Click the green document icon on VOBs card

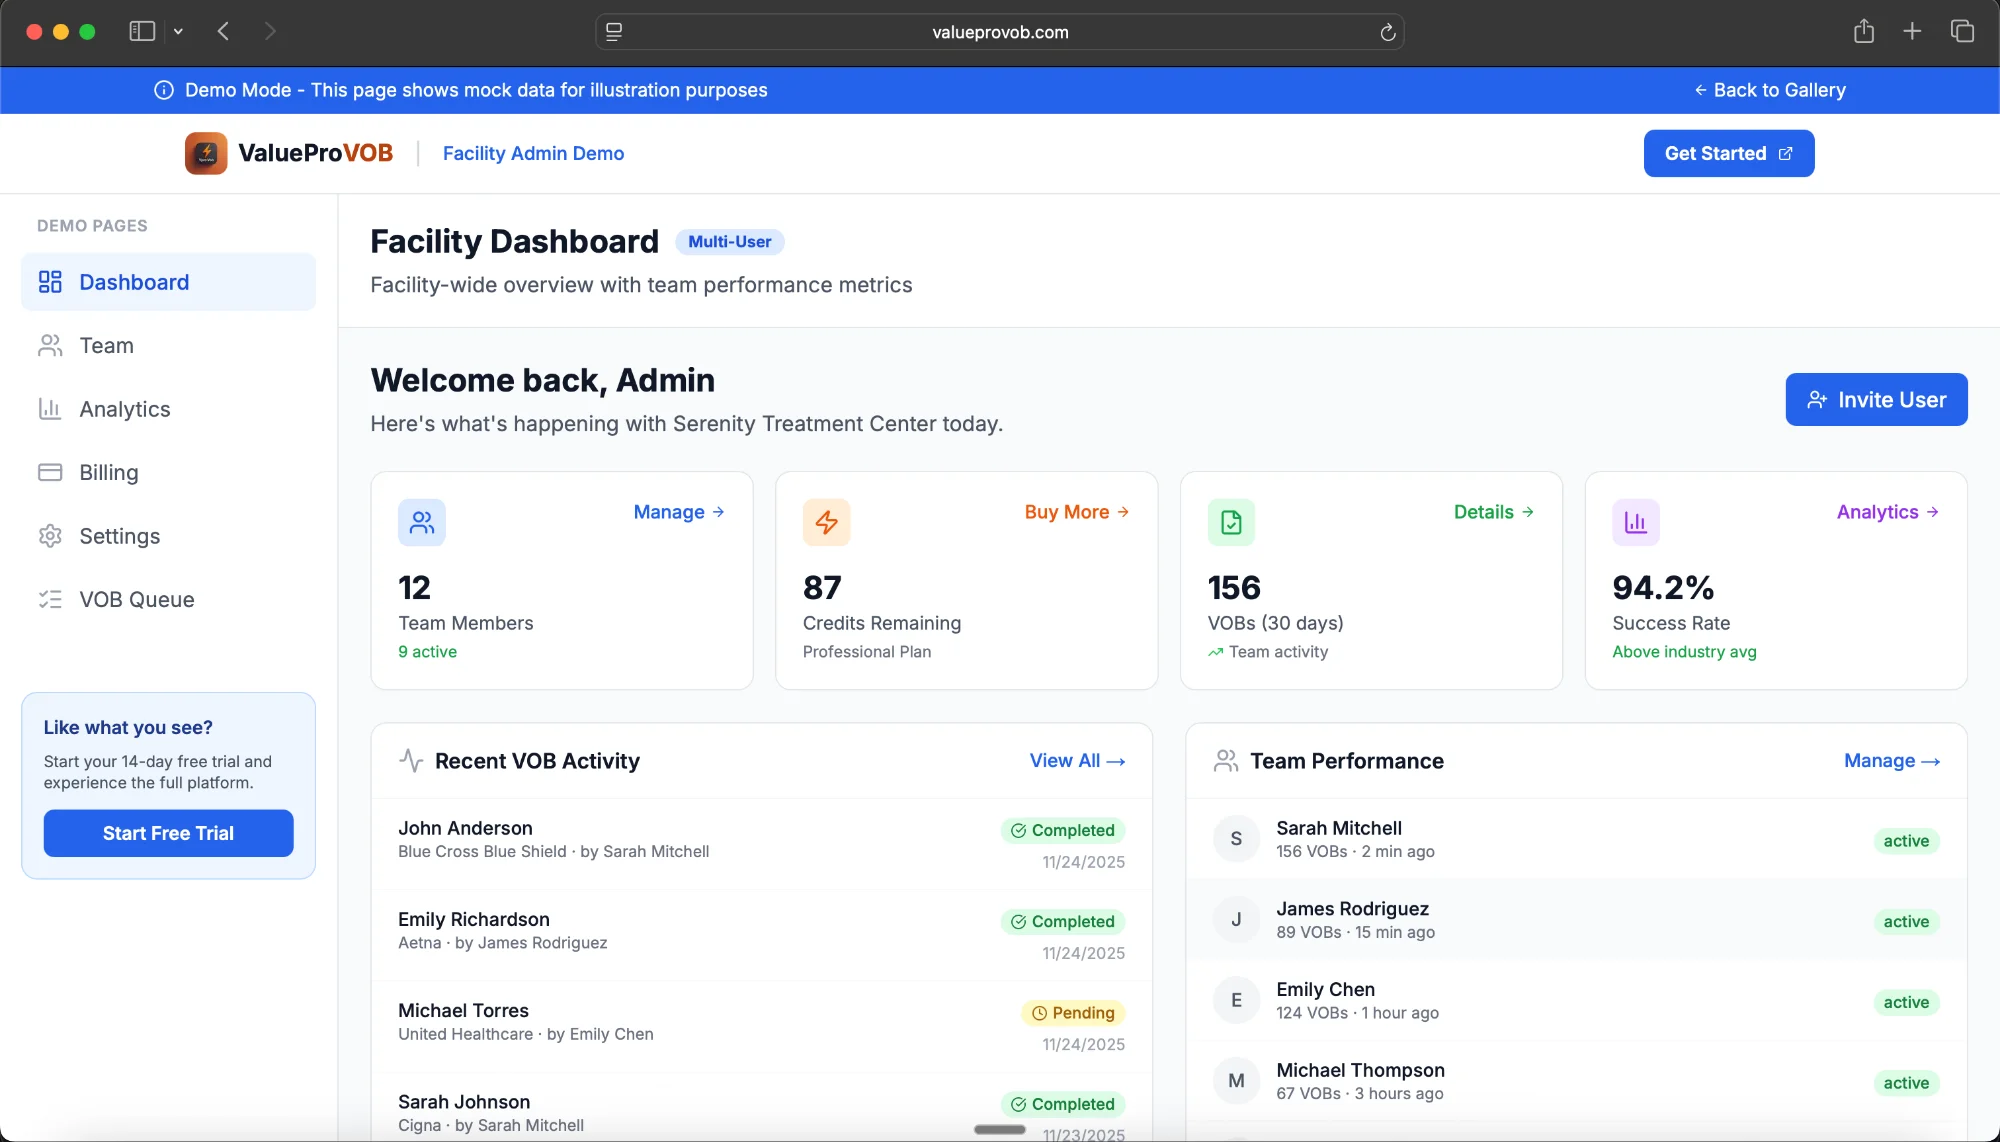[x=1231, y=521]
